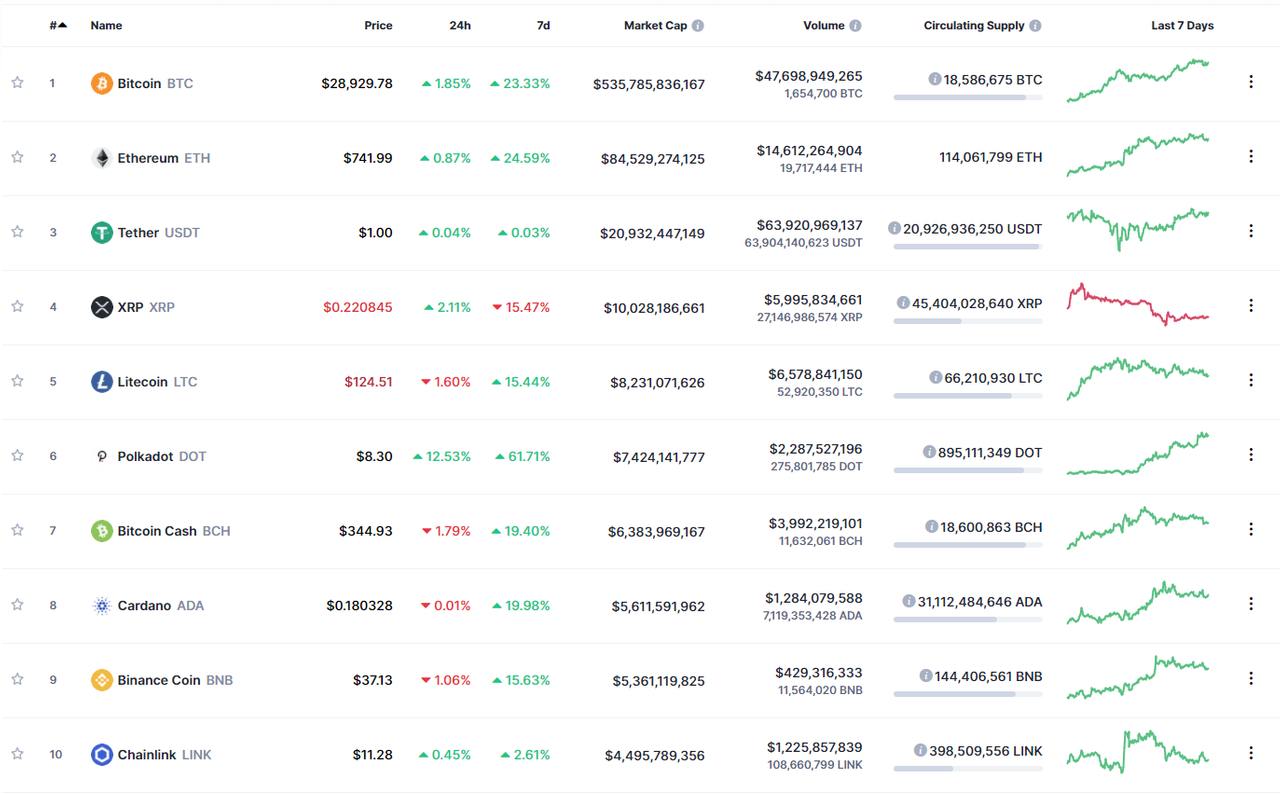Toggle the Bitcoin Cash star
This screenshot has width=1280, height=795.
click(17, 530)
